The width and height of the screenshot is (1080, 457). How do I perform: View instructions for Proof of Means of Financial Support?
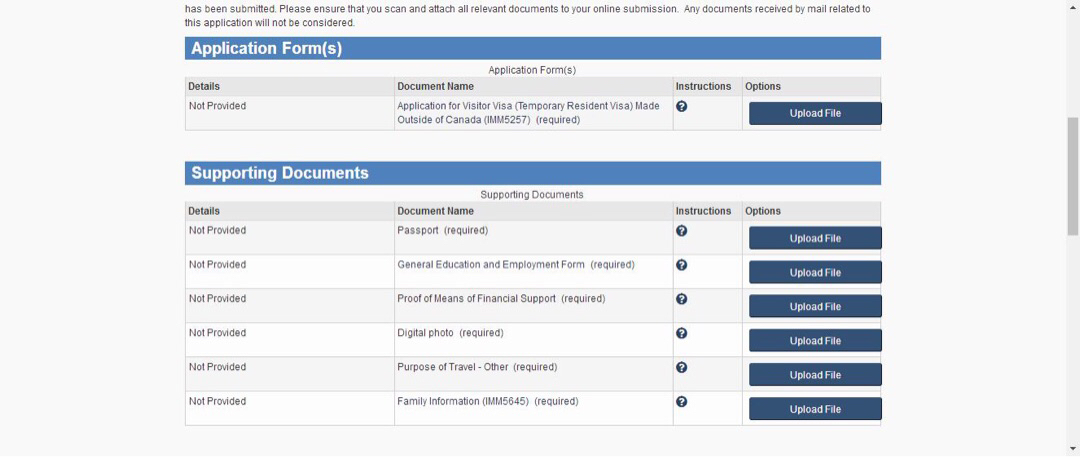pyautogui.click(x=681, y=299)
